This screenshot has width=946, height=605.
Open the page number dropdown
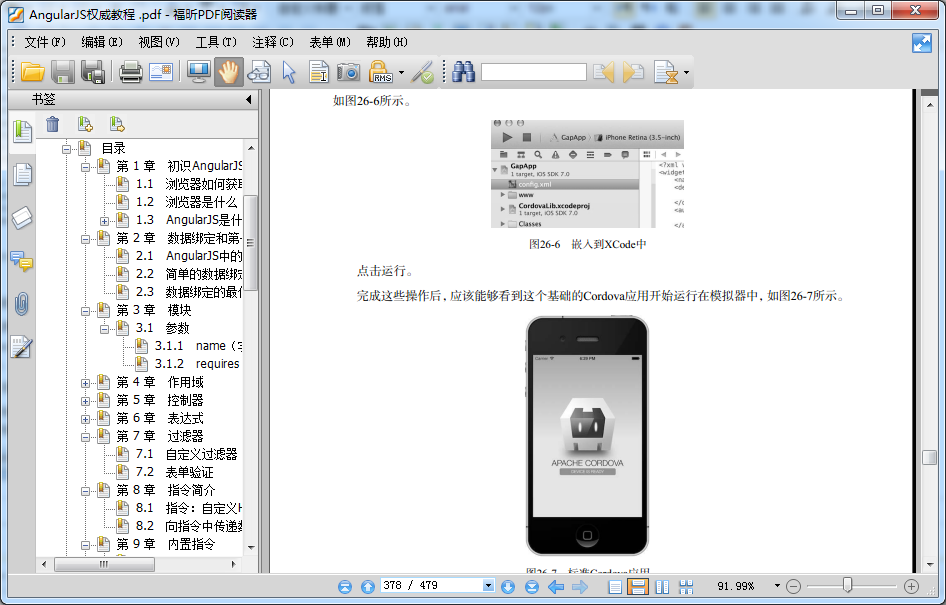(488, 586)
